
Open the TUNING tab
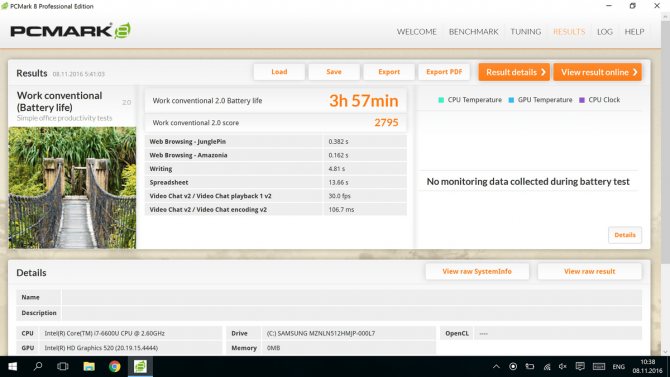[x=526, y=32]
